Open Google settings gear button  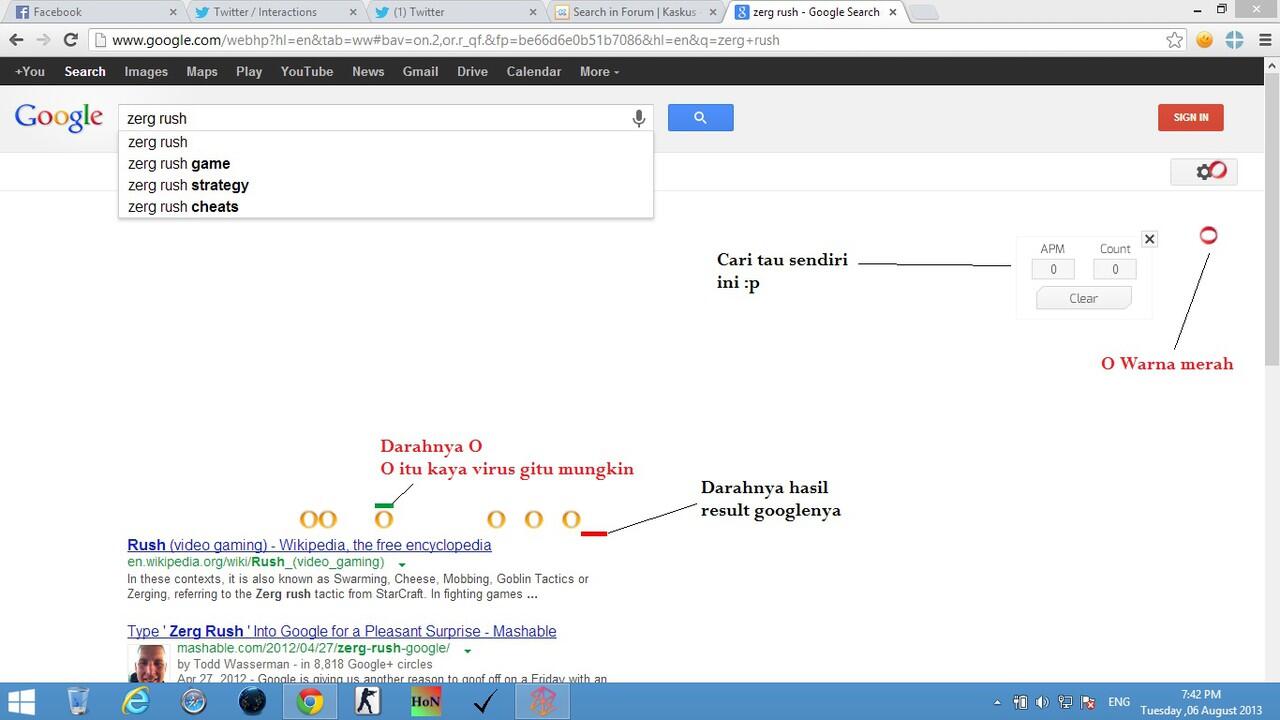click(1204, 172)
